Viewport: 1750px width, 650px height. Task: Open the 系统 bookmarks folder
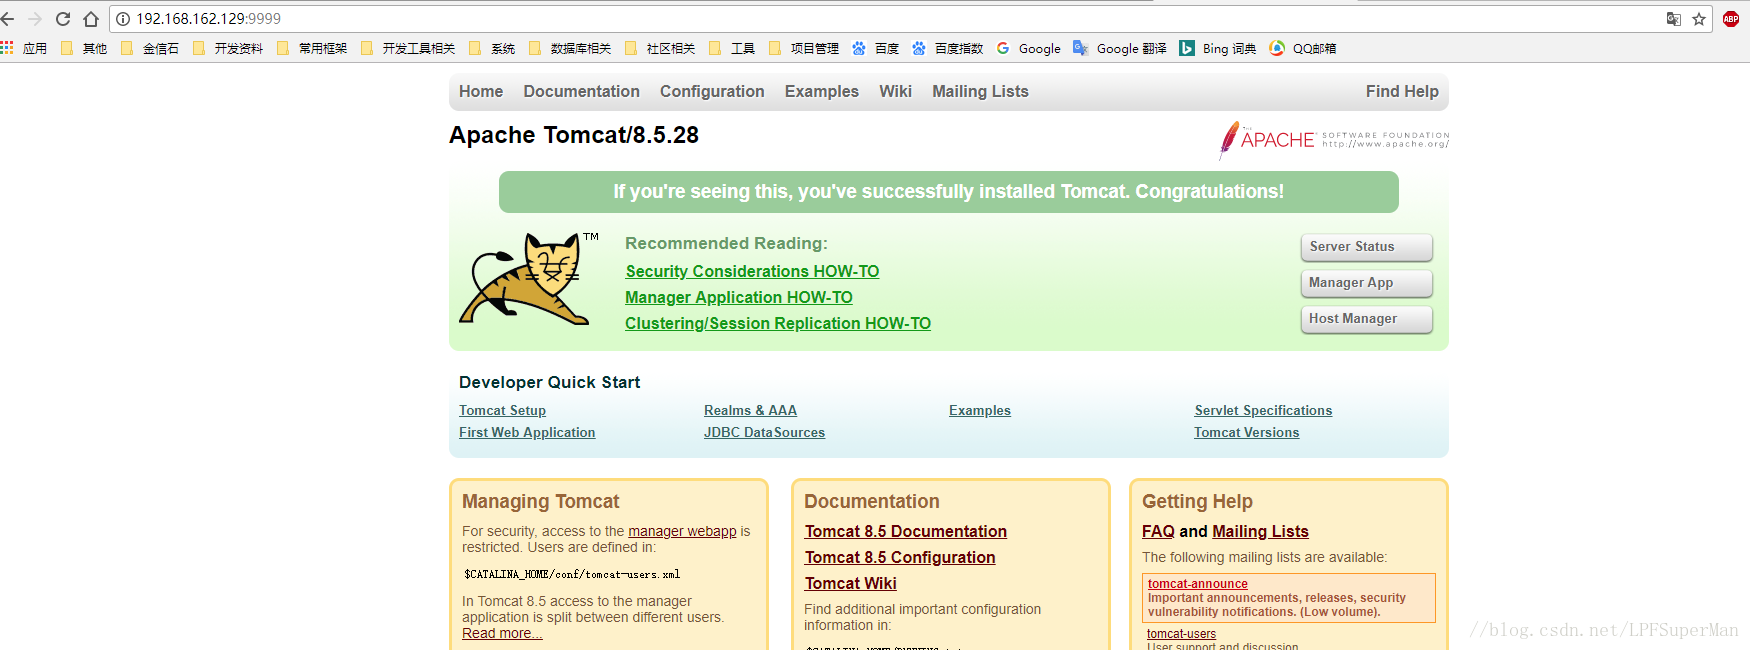(492, 48)
